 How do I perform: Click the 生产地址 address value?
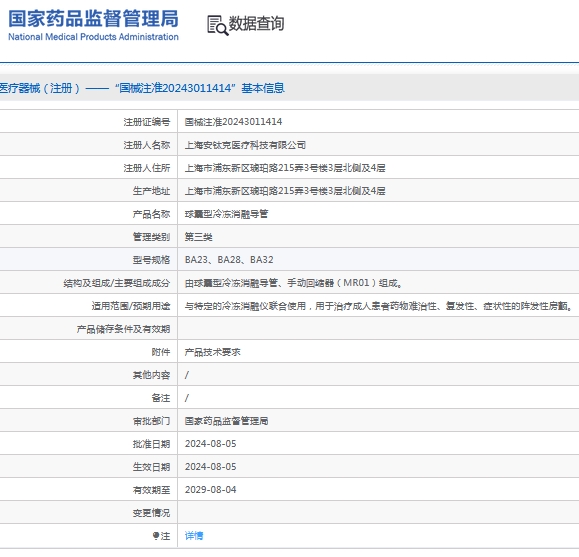(x=285, y=191)
